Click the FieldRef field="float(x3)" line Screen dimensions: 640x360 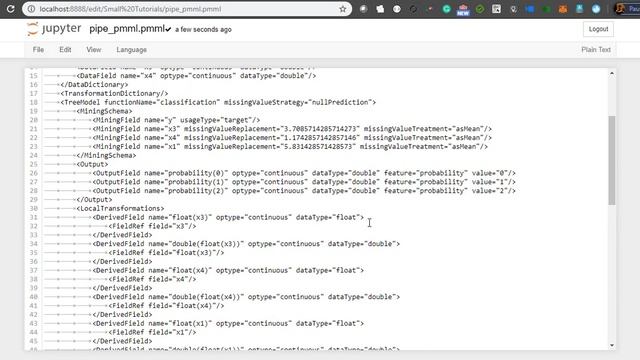167,253
